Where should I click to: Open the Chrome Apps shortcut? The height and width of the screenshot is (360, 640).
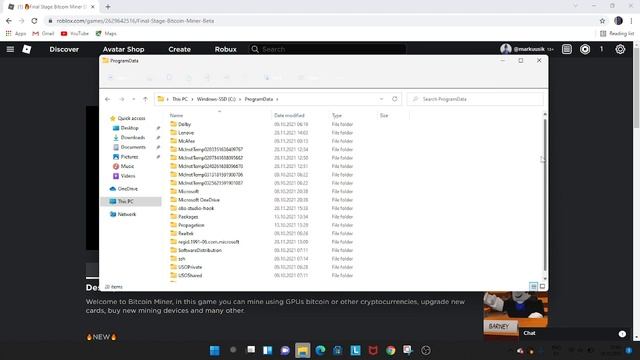16,33
